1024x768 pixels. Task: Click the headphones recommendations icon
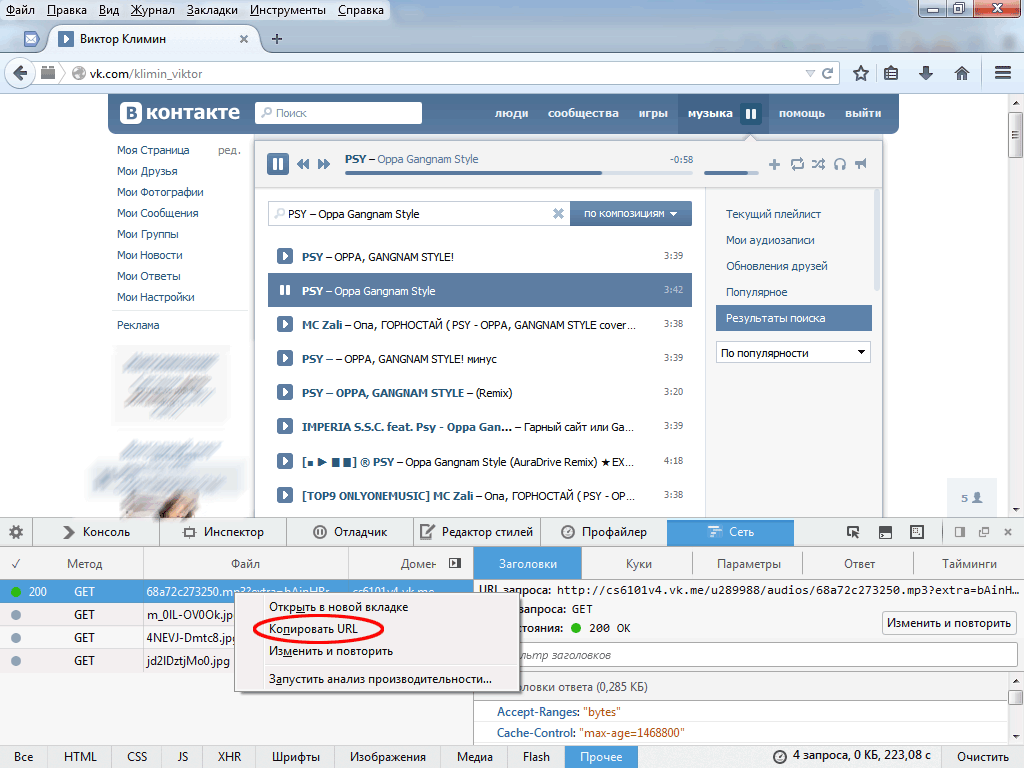(840, 164)
